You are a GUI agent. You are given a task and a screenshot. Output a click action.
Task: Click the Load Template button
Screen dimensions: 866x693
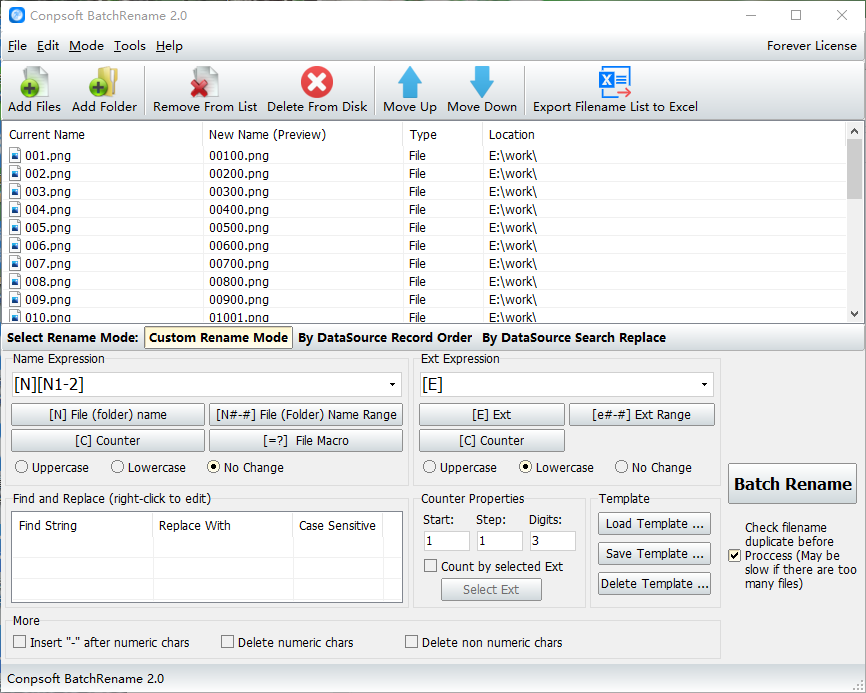[654, 524]
